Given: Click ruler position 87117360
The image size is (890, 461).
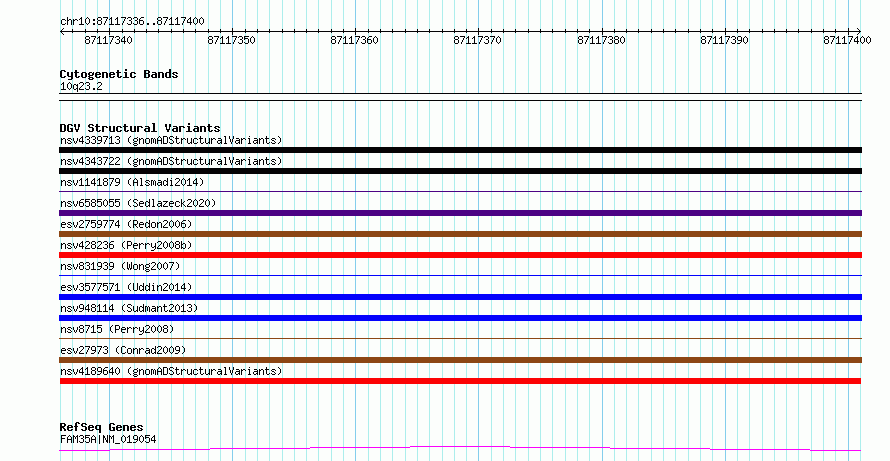Looking at the screenshot, I should coord(354,40).
